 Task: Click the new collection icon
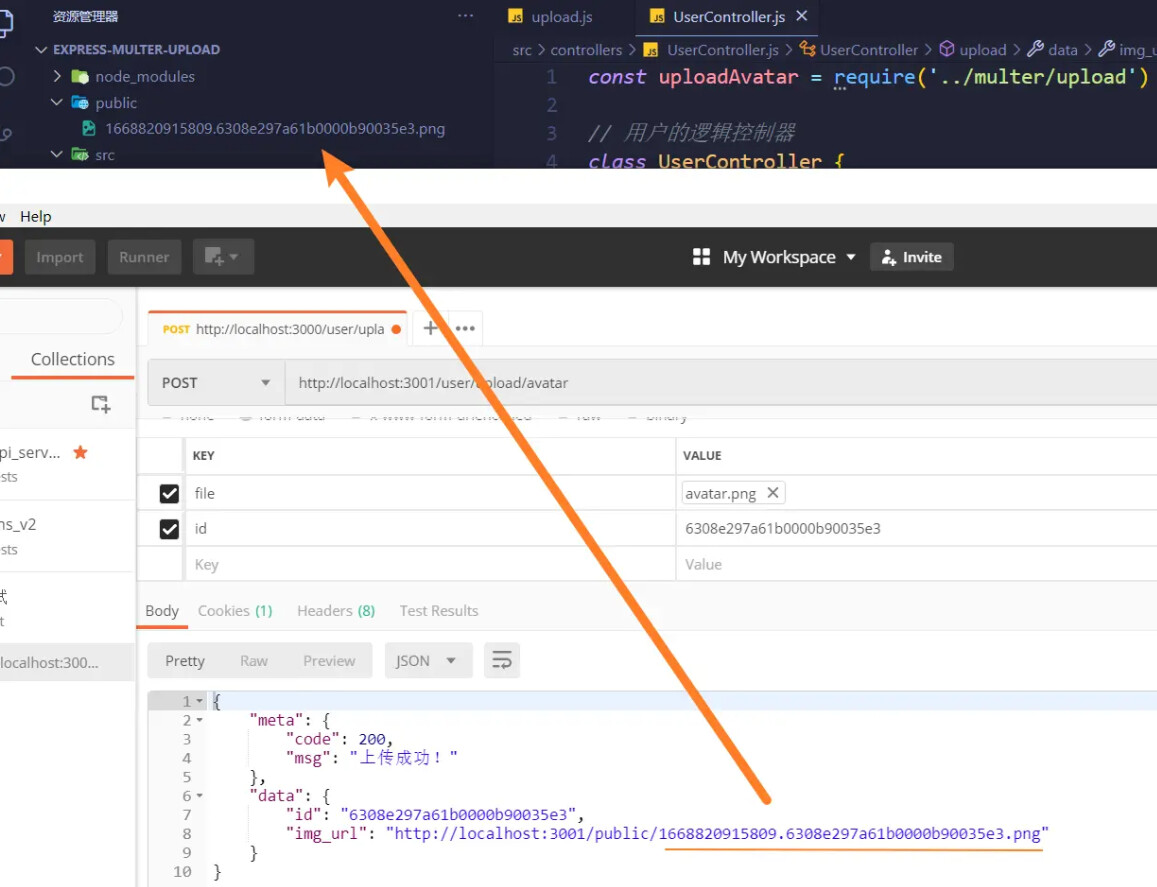[x=100, y=404]
